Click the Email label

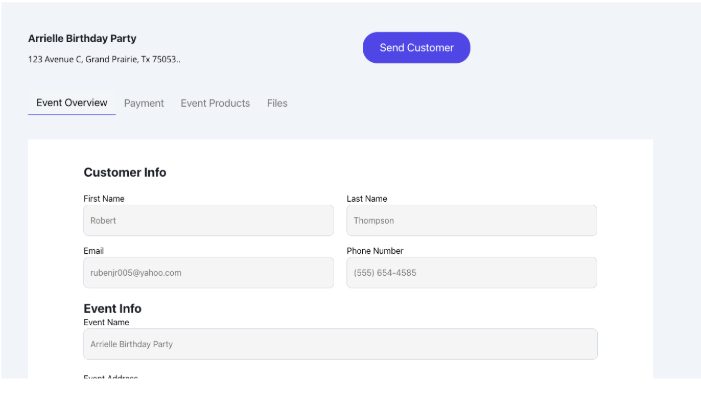(93, 251)
